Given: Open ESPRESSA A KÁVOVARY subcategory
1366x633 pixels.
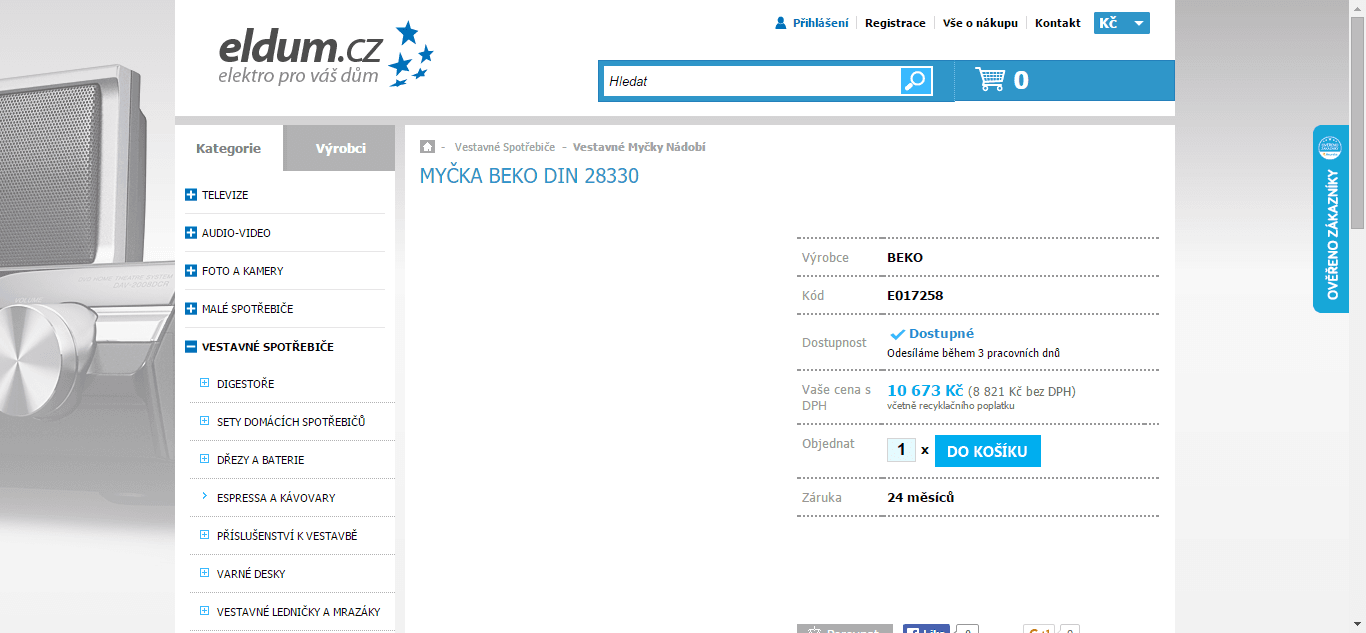Looking at the screenshot, I should (x=276, y=498).
